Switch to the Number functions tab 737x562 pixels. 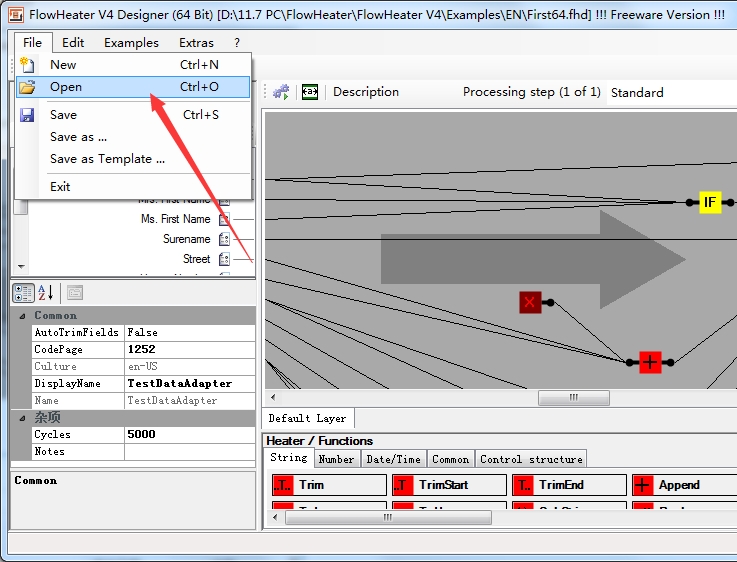(x=336, y=459)
